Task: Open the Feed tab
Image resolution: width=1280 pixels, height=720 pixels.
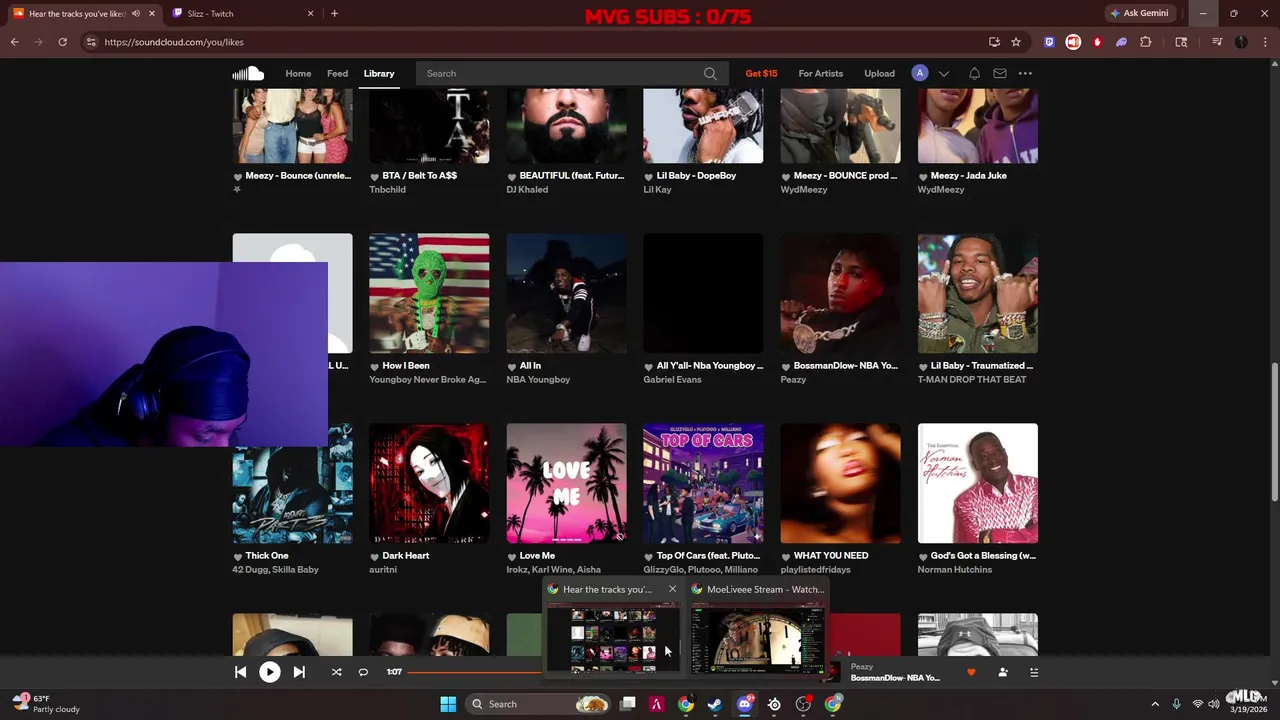Action: (x=337, y=73)
